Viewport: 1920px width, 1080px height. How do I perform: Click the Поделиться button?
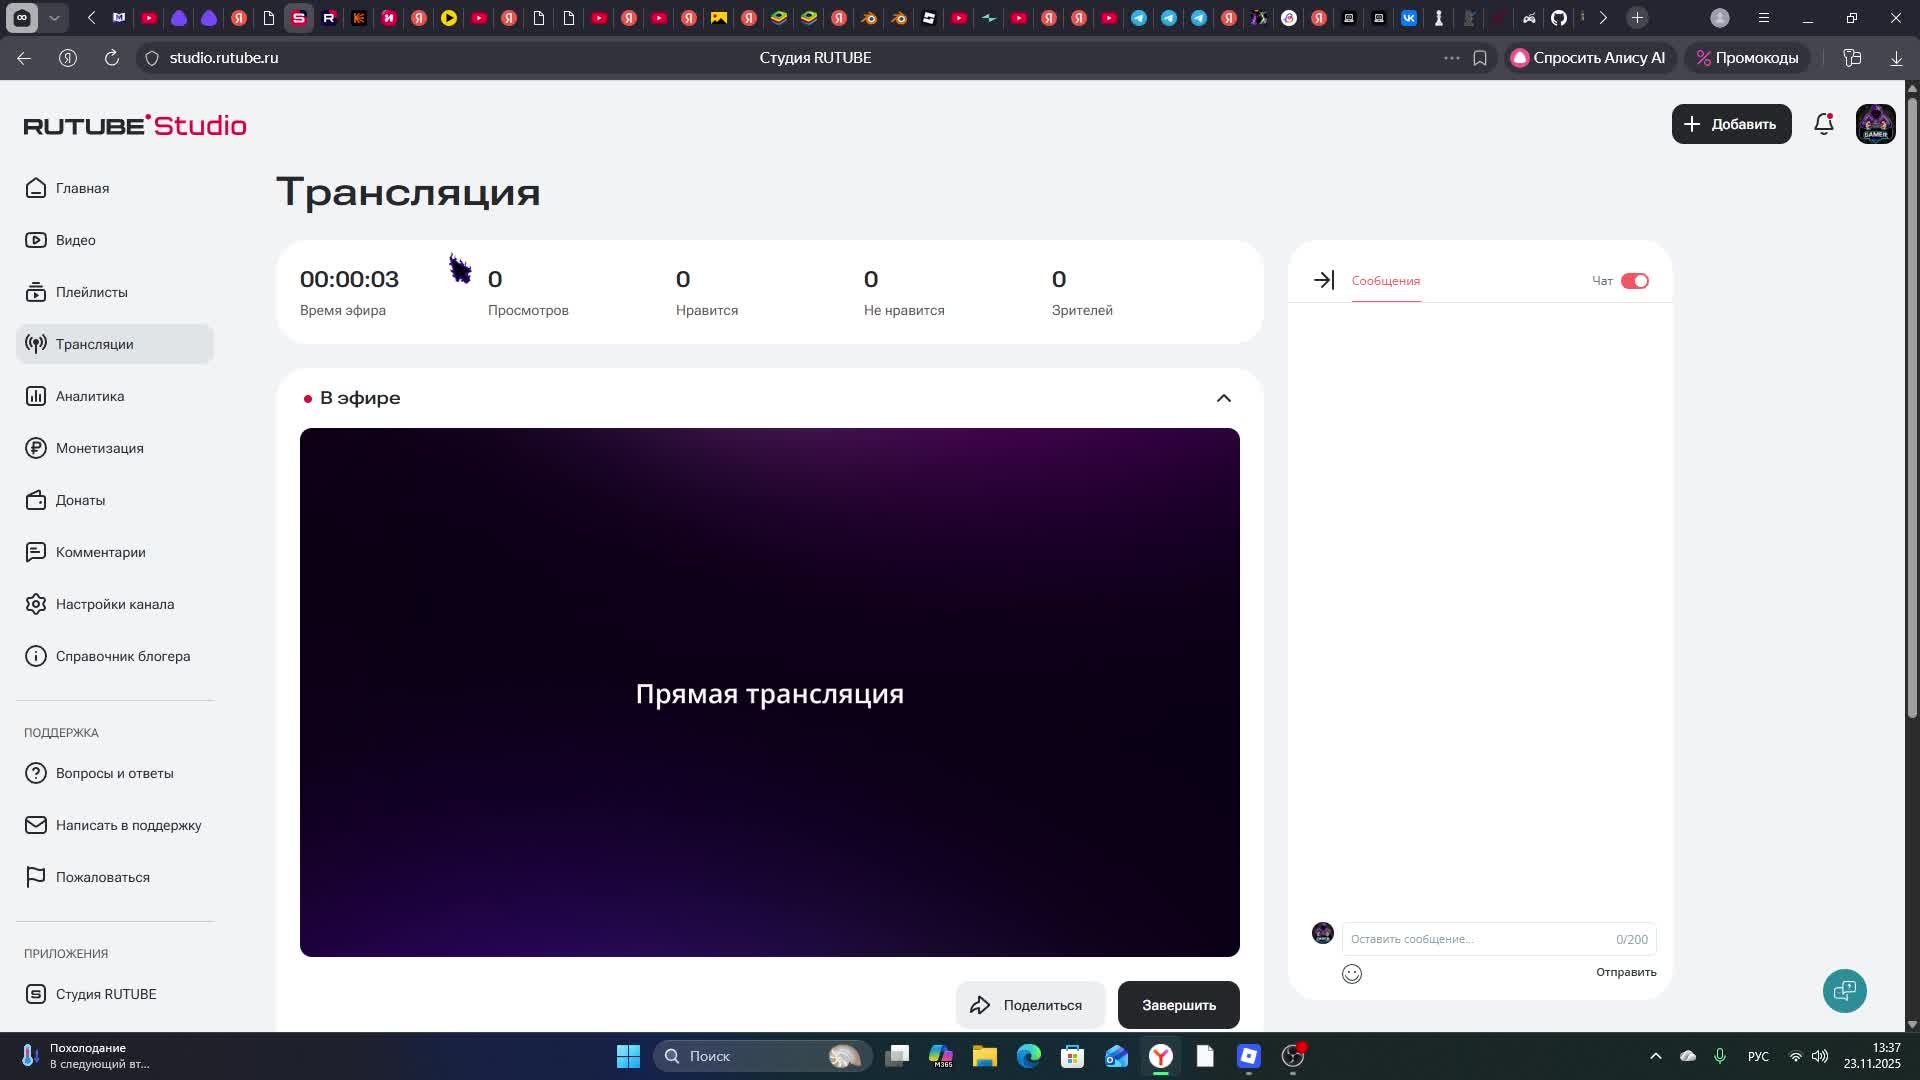(1029, 1005)
